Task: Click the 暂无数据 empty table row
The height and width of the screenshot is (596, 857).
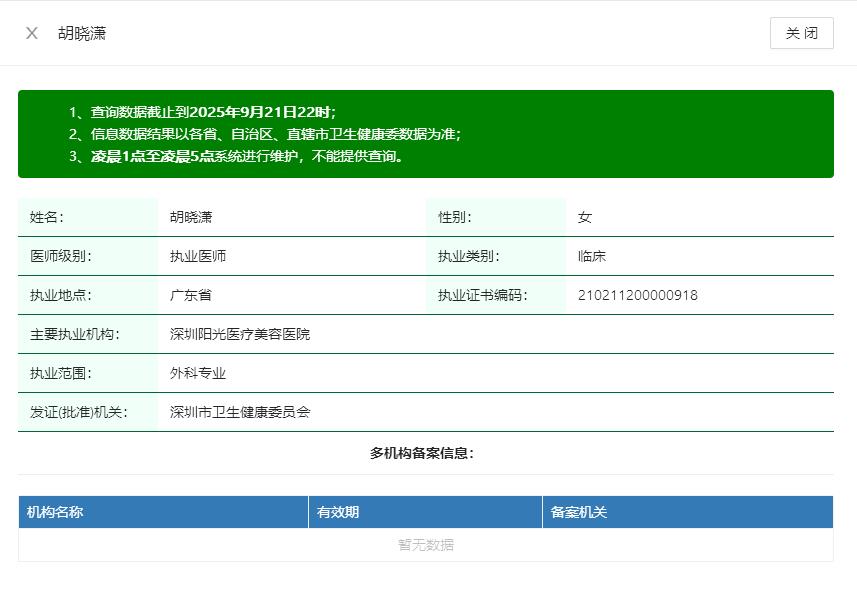Action: coord(426,545)
